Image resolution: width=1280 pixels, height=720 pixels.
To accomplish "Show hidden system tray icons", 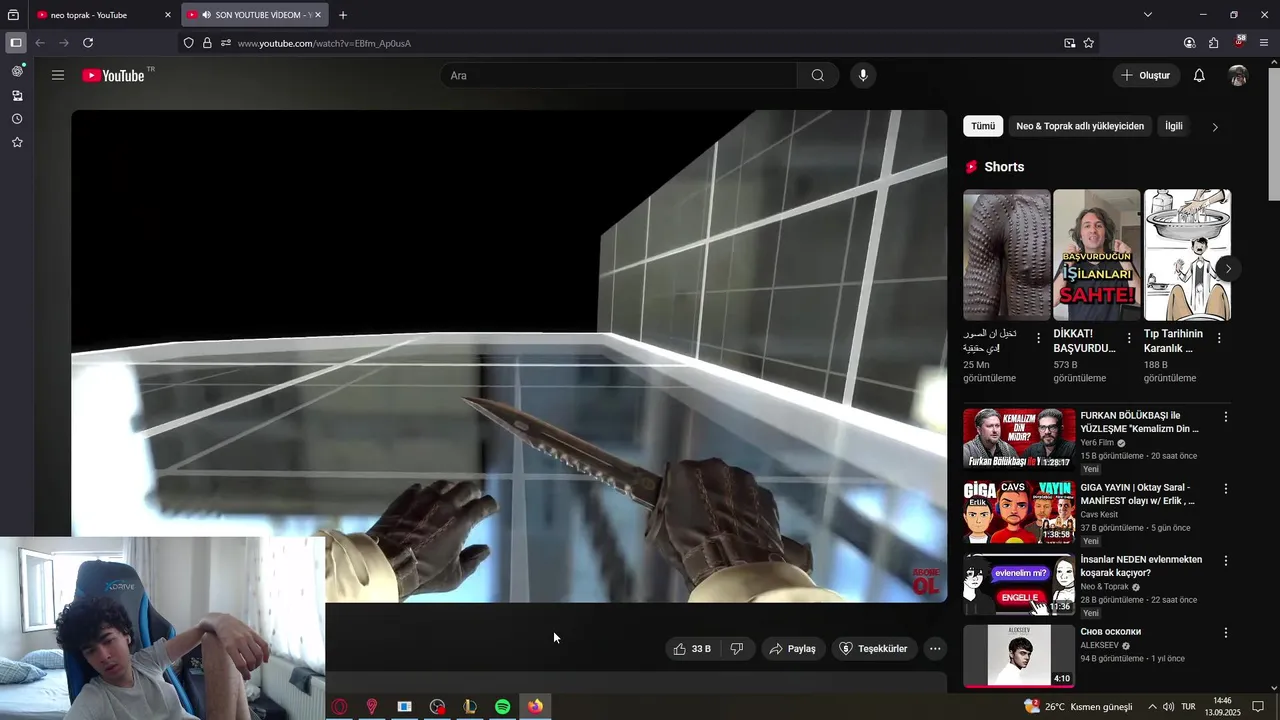I will (1151, 707).
